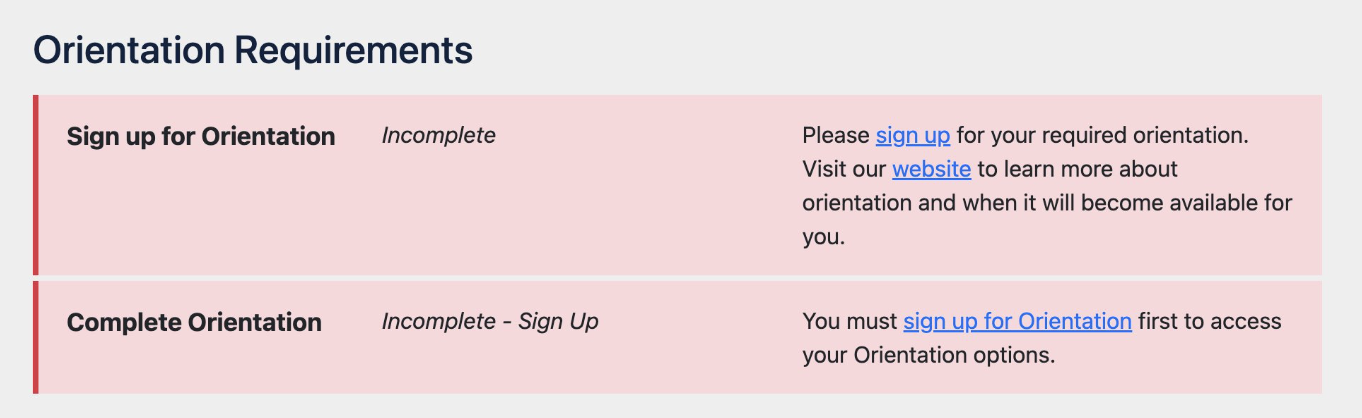Click red left border of Complete Orientation row

[x=36, y=337]
